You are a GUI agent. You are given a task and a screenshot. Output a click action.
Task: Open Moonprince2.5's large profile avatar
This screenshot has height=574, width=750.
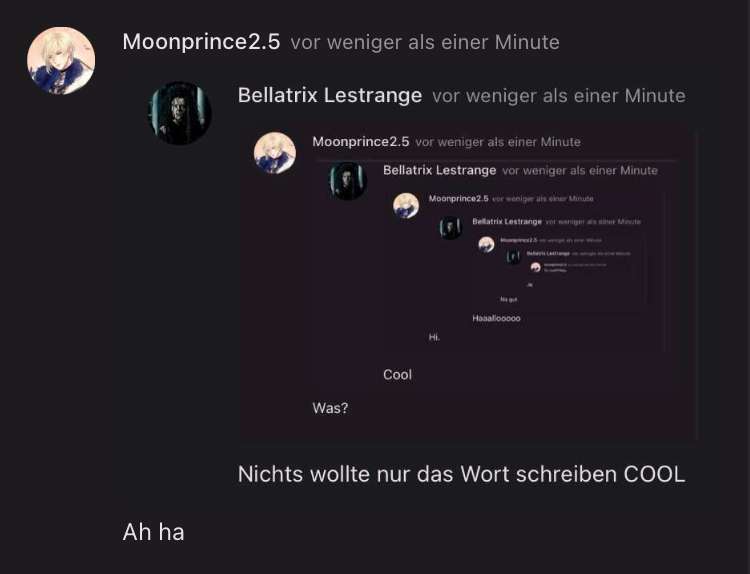[x=61, y=61]
